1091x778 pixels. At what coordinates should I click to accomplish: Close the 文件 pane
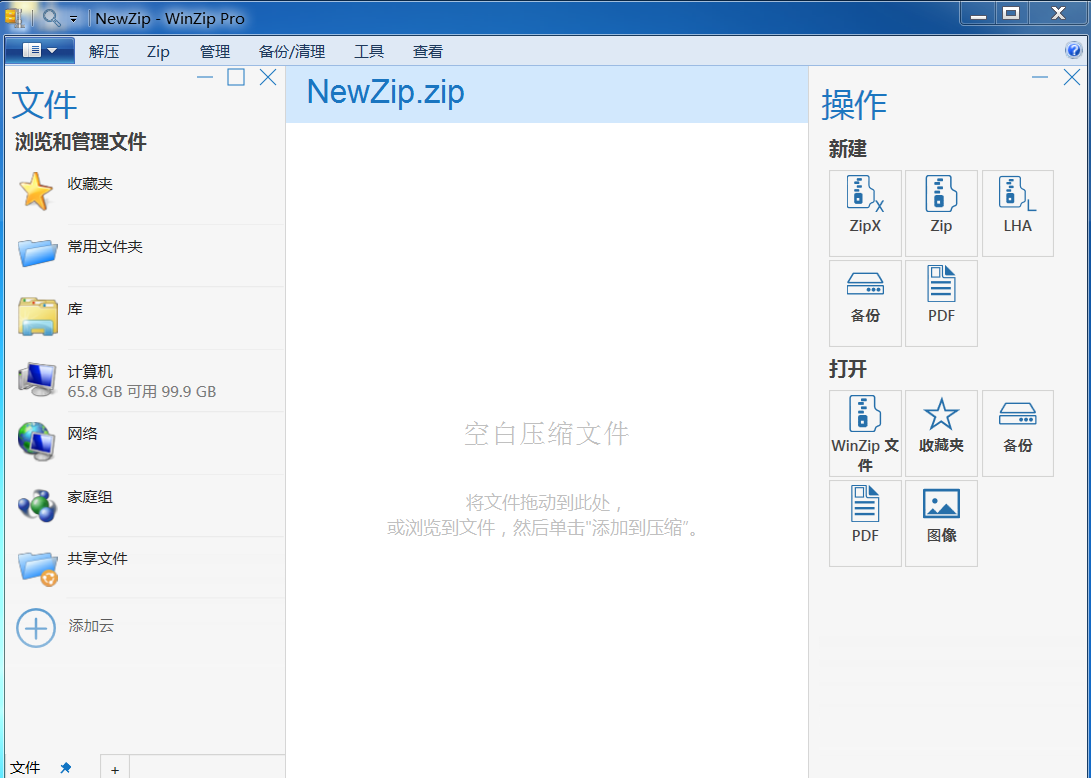click(x=268, y=77)
